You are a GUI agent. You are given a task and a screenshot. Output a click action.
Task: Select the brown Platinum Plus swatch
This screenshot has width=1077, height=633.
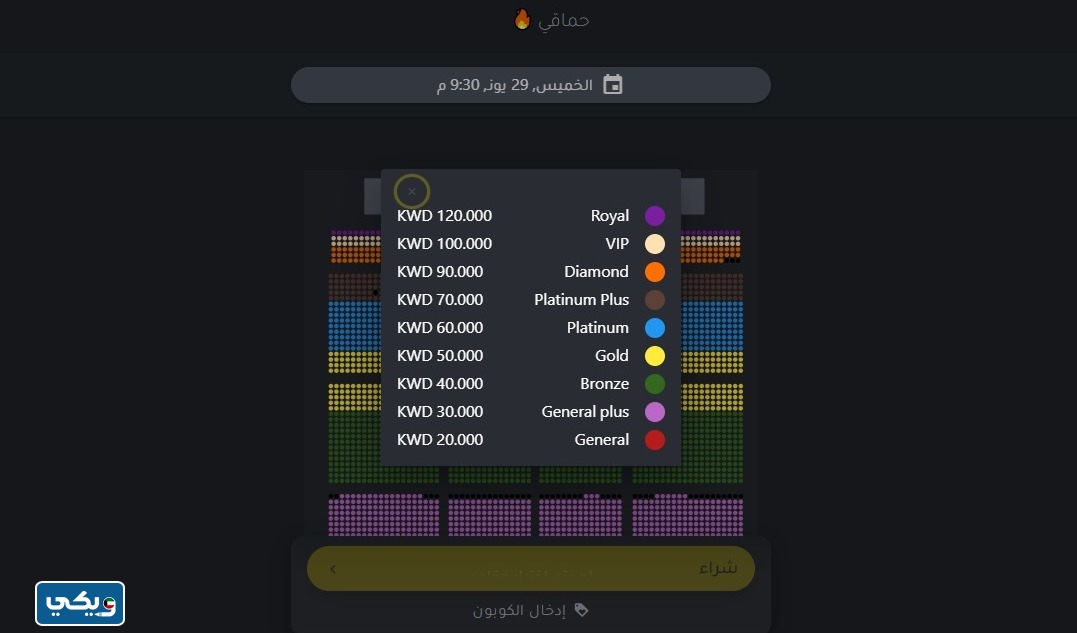click(655, 300)
